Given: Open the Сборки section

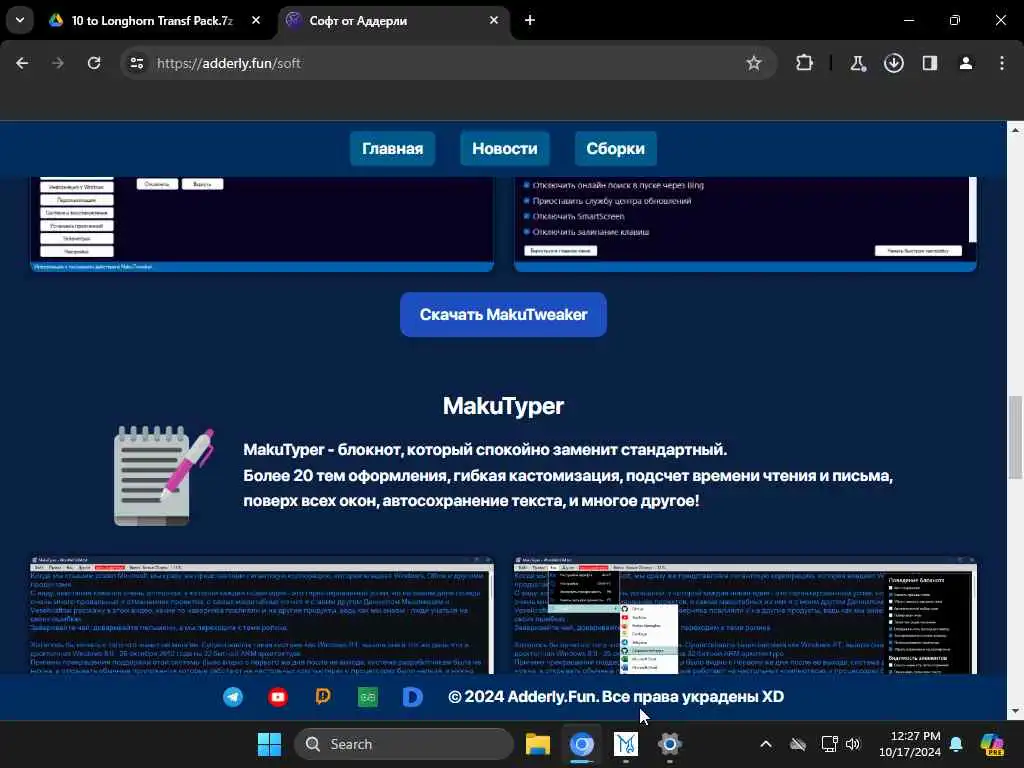Looking at the screenshot, I should pyautogui.click(x=615, y=148).
